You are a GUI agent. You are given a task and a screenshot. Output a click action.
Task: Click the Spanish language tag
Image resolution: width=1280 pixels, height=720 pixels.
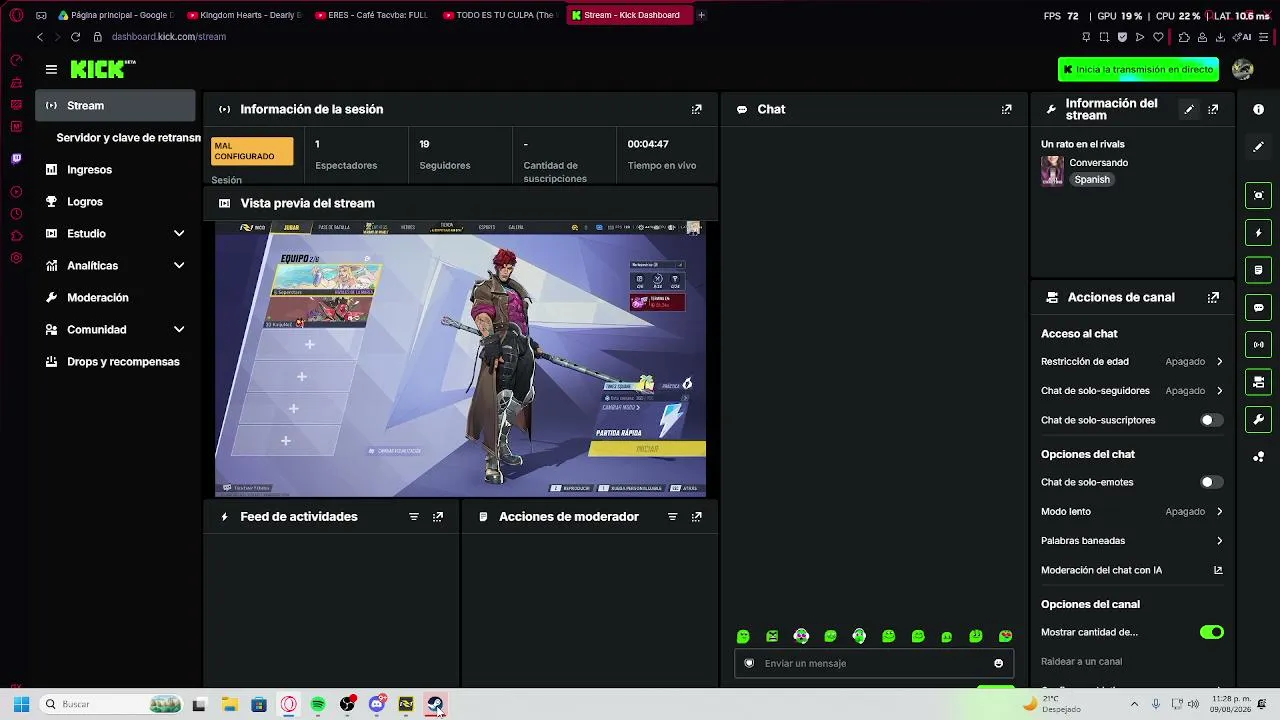1092,180
